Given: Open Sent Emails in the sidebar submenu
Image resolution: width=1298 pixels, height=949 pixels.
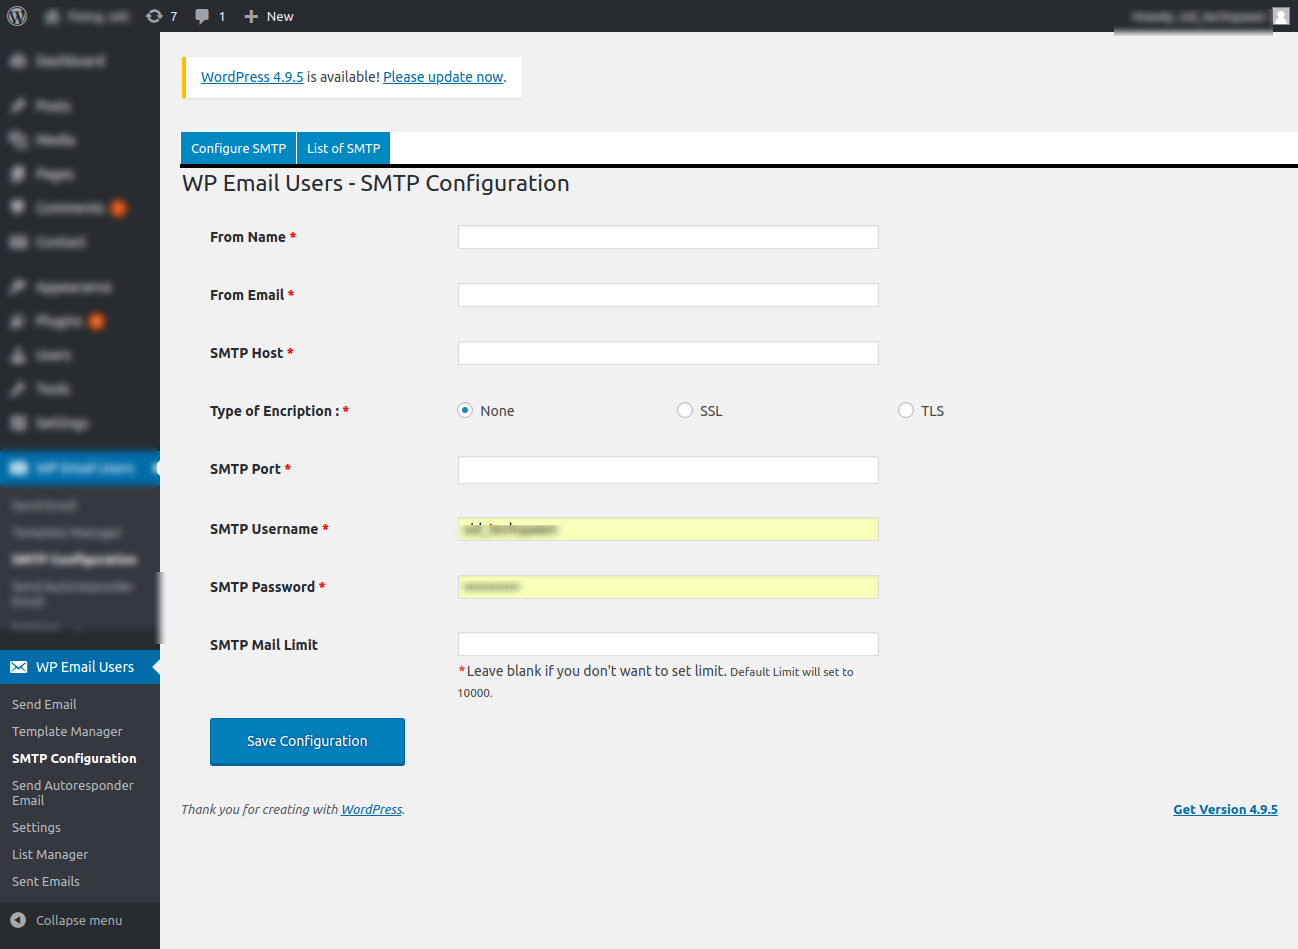Looking at the screenshot, I should 46,881.
